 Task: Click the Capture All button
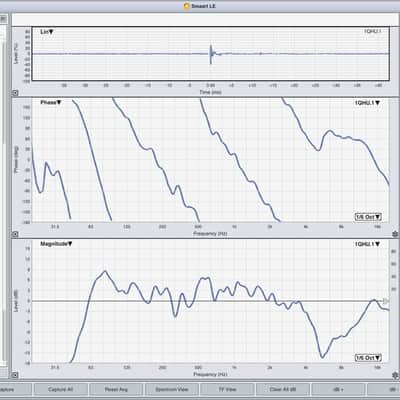tap(61, 389)
